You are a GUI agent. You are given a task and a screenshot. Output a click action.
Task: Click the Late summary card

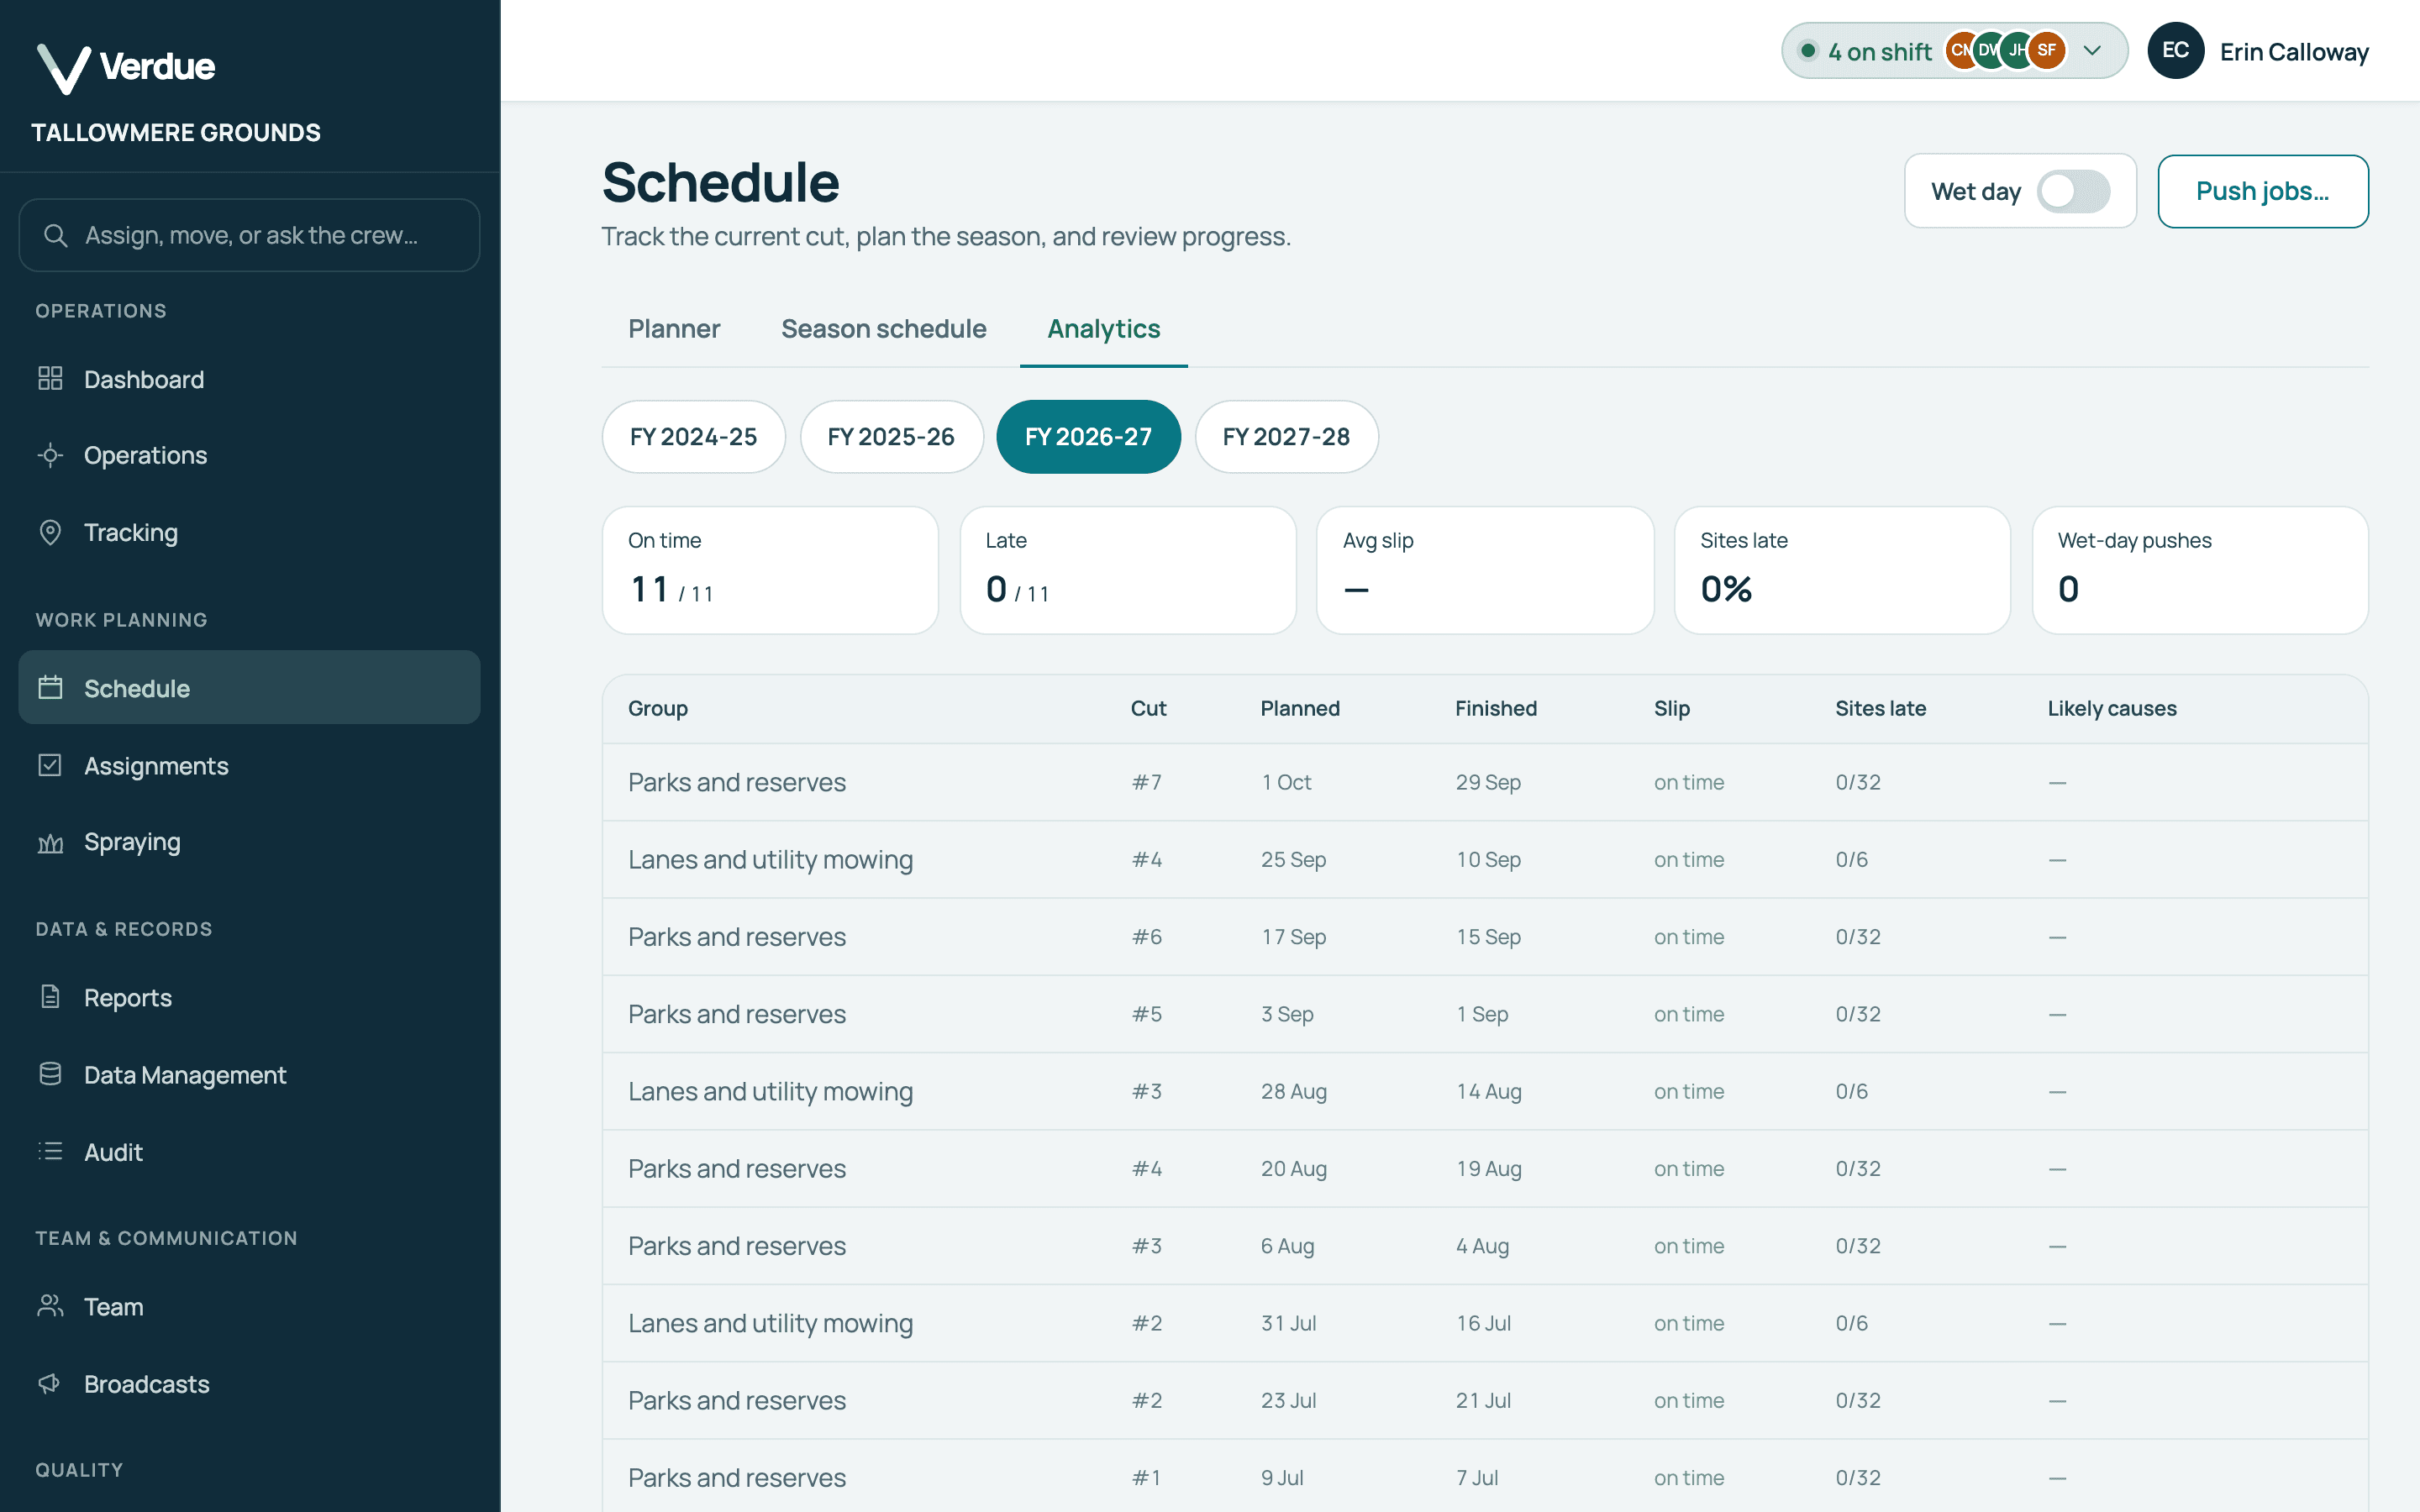[1127, 570]
